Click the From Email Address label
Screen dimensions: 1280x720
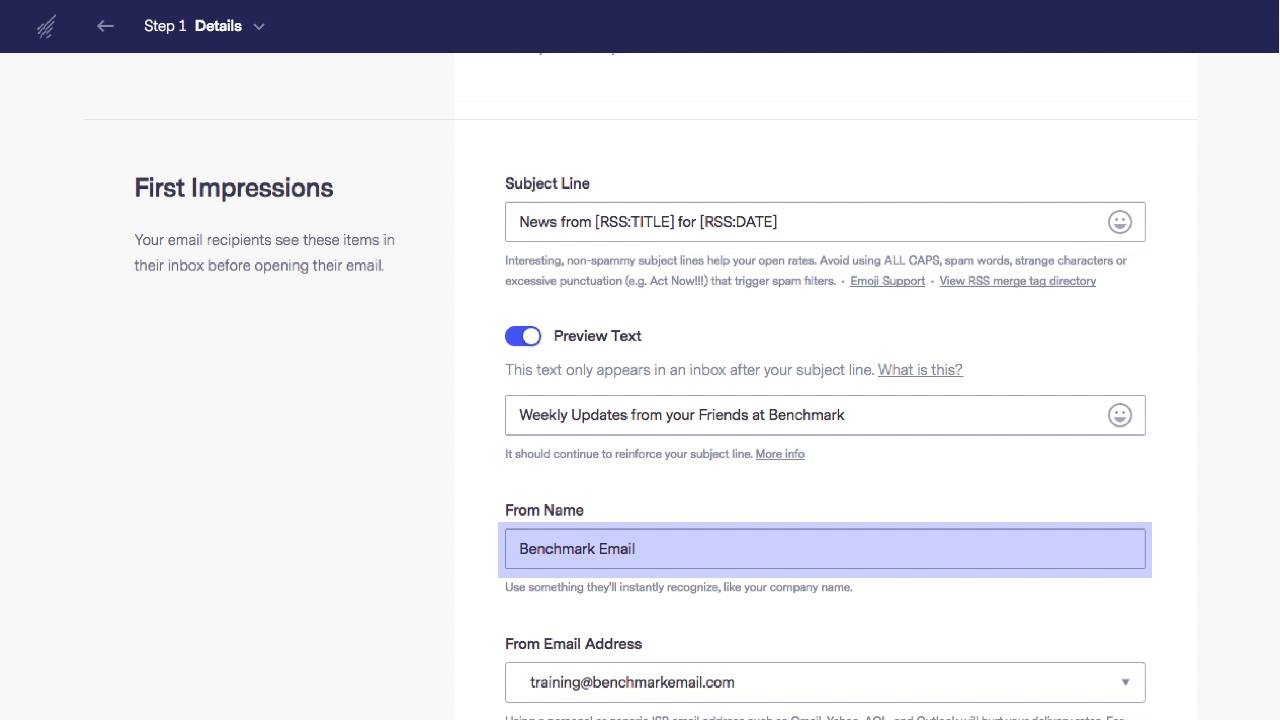[573, 644]
